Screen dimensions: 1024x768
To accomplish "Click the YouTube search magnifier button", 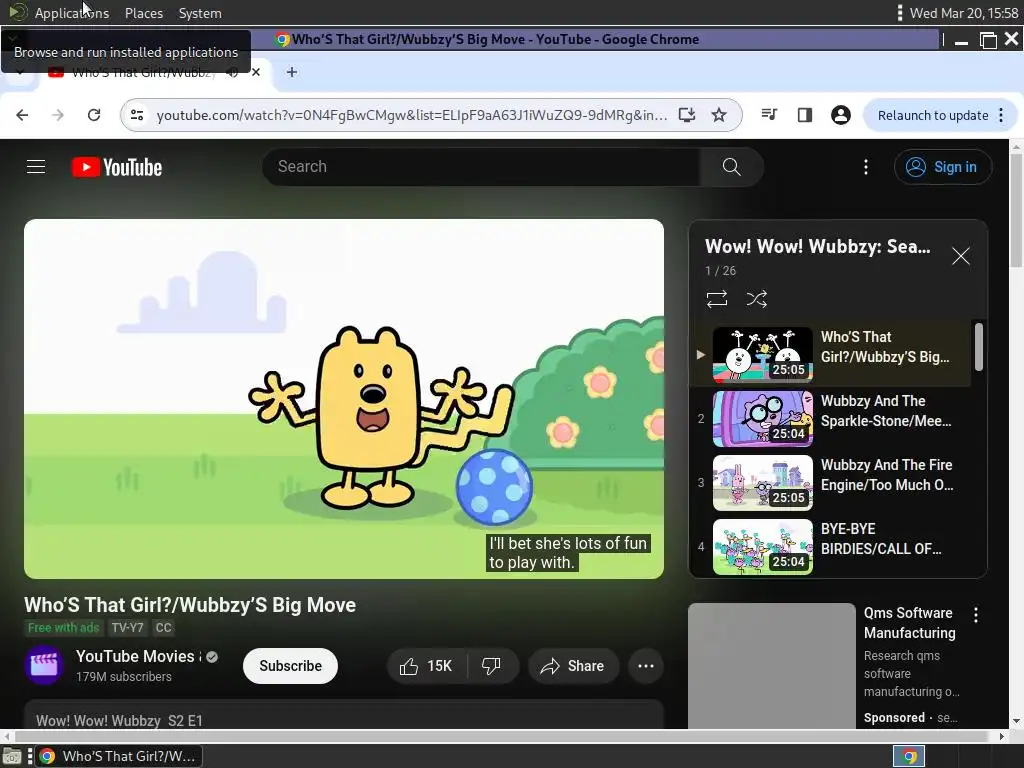I will pyautogui.click(x=731, y=167).
